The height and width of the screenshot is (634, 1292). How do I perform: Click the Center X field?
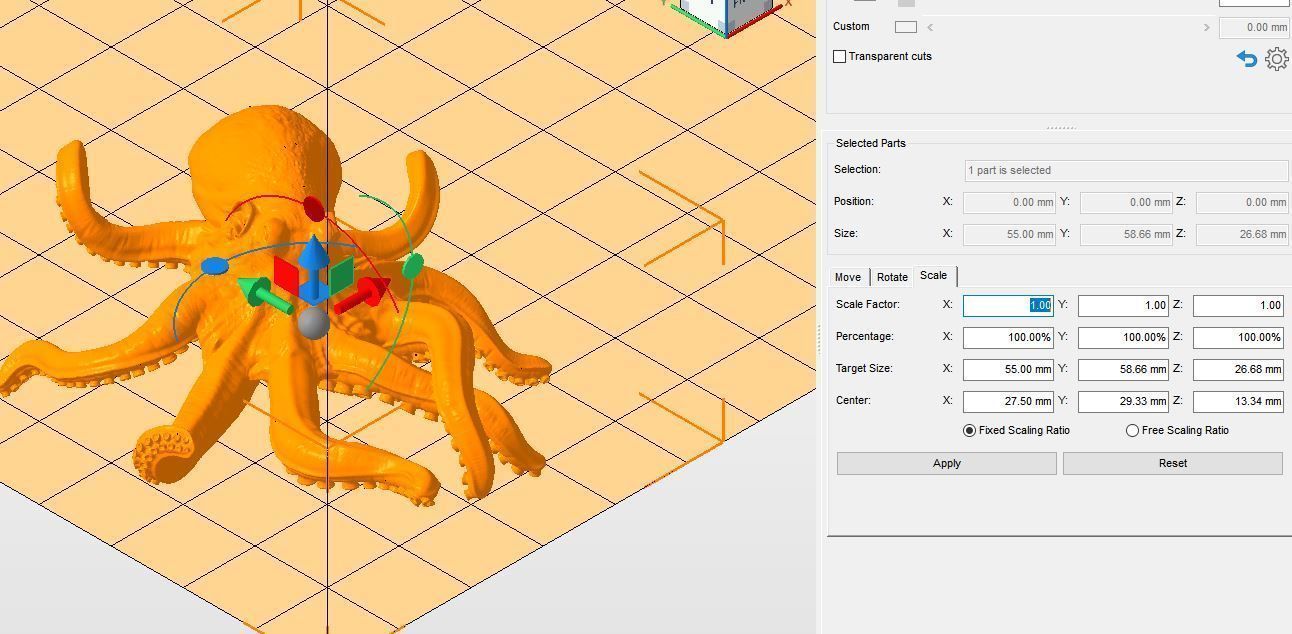click(x=1008, y=401)
